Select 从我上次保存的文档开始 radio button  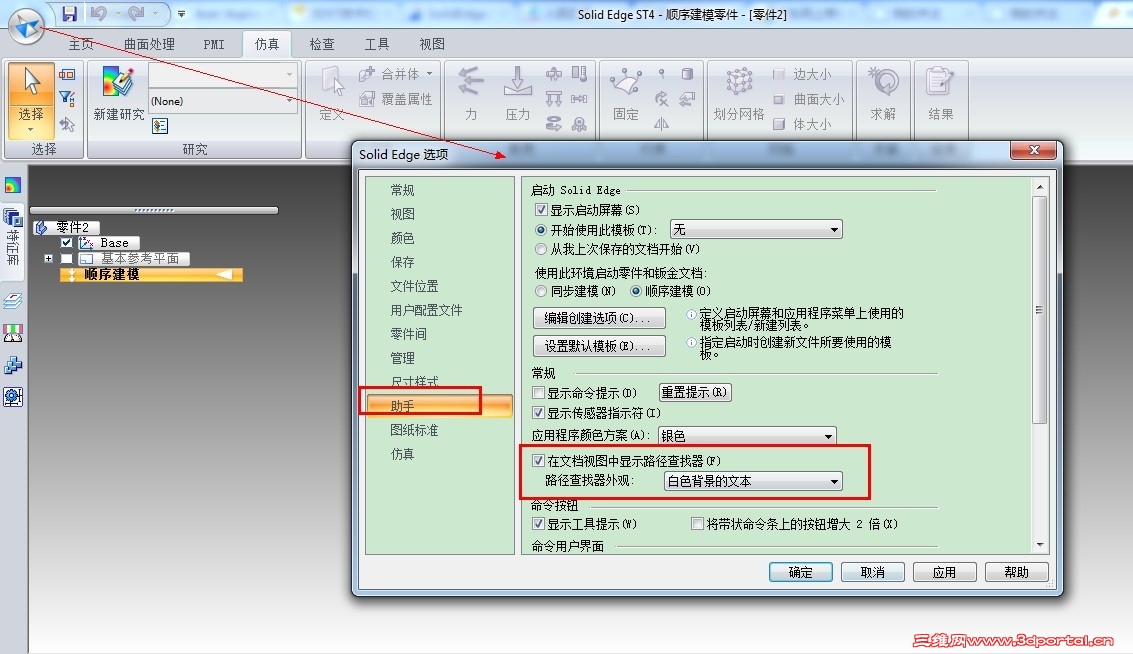[x=540, y=249]
